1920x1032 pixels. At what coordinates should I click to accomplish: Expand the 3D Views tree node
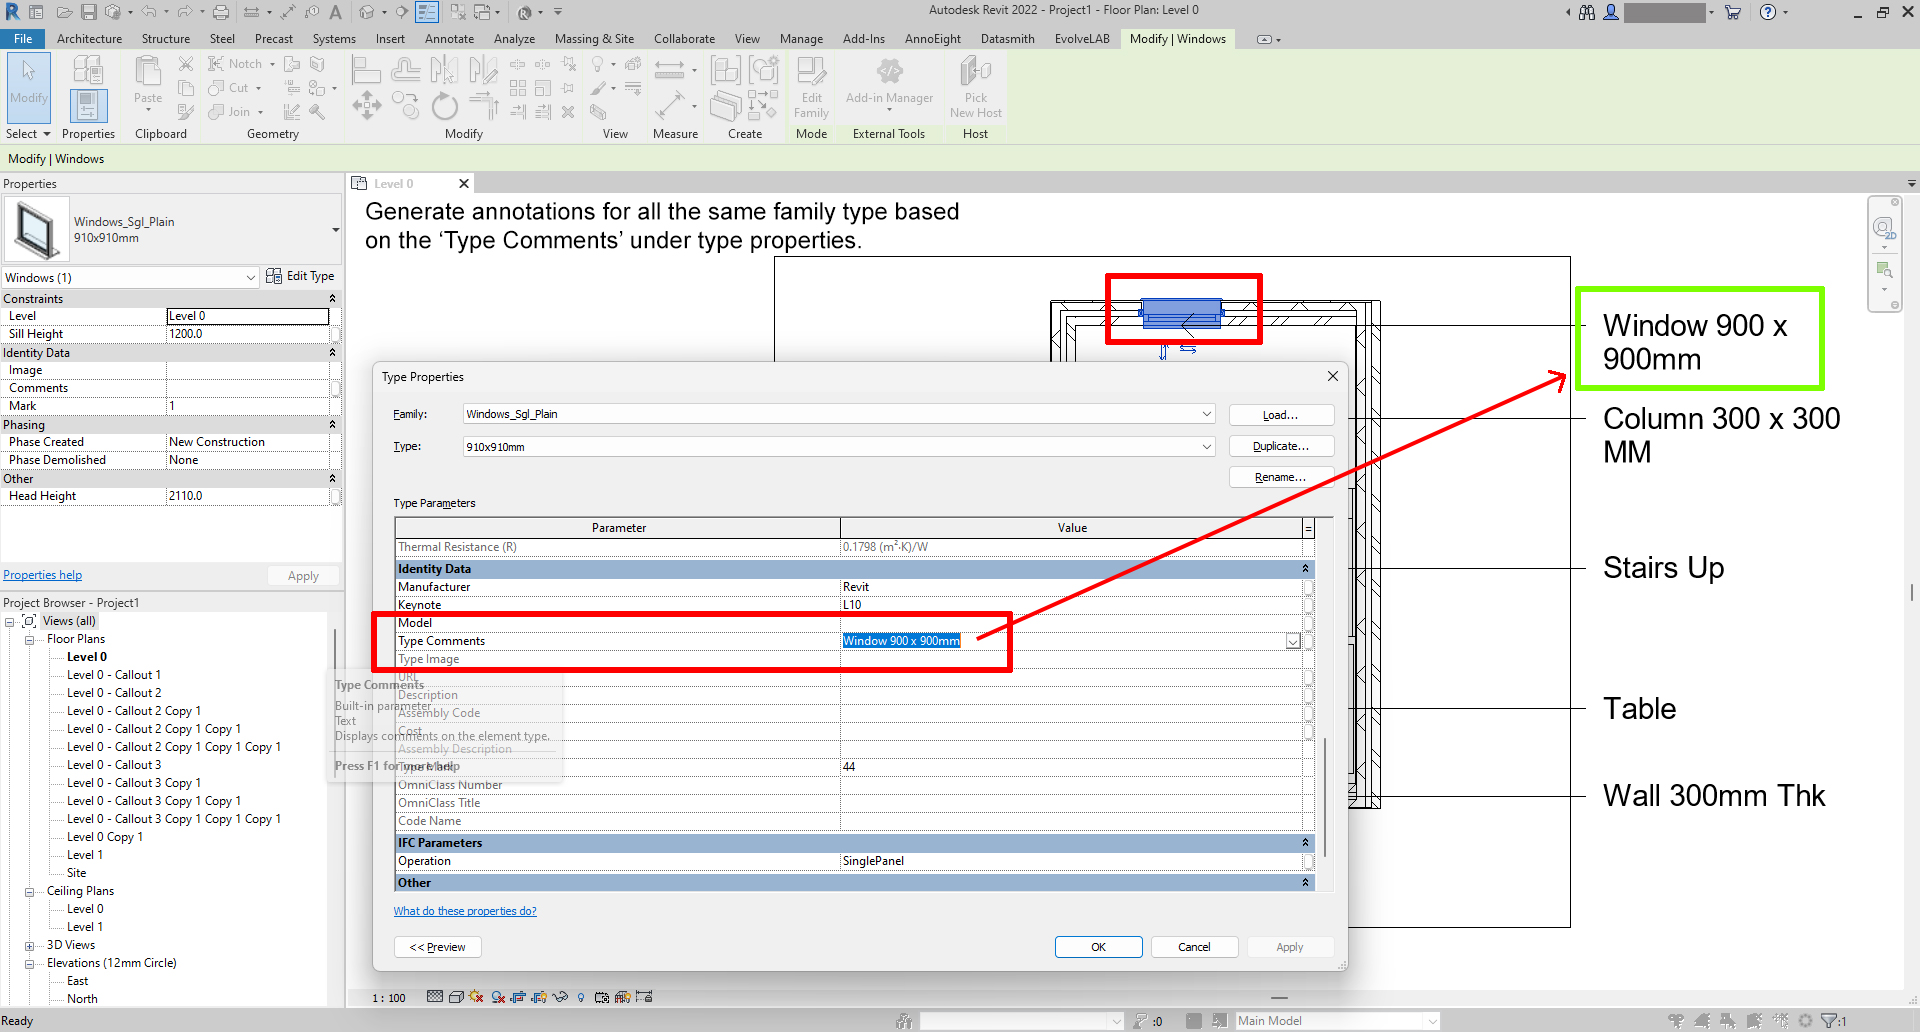(30, 946)
